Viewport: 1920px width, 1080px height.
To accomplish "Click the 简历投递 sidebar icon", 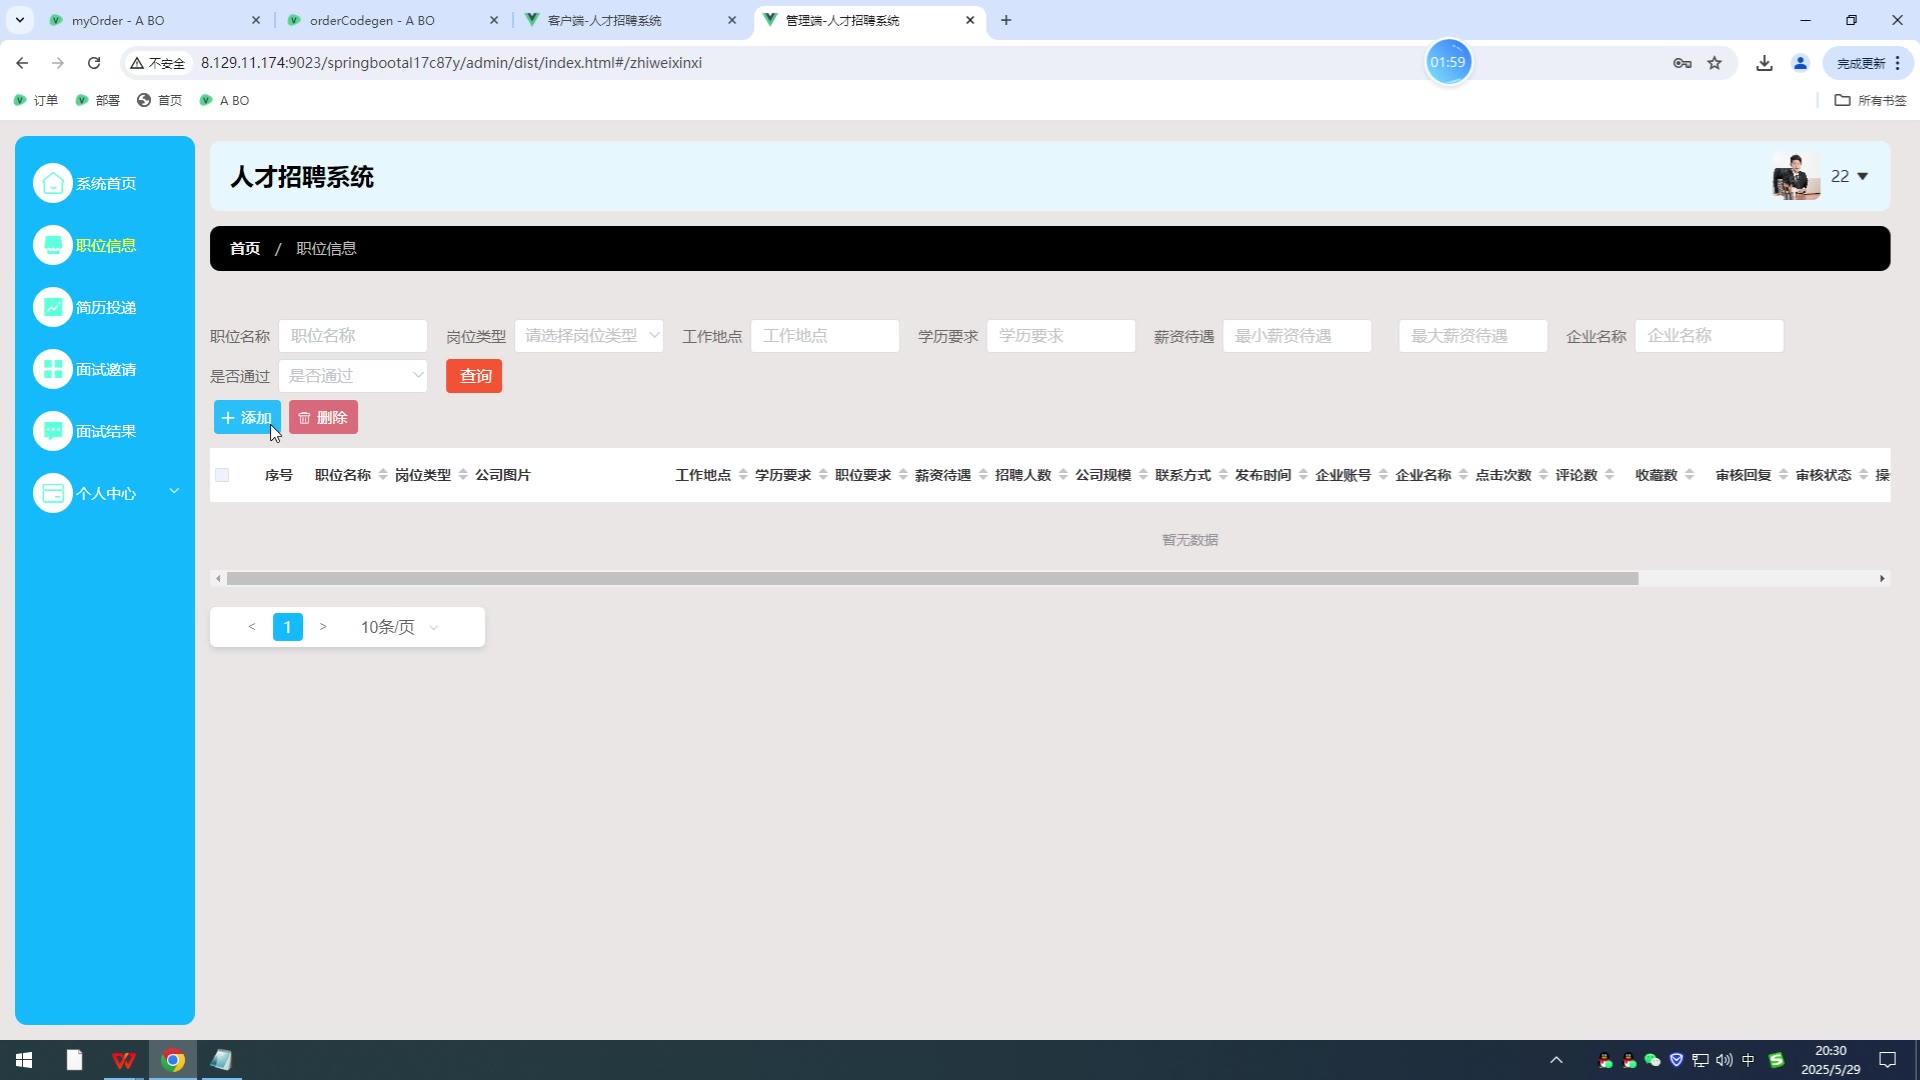I will tap(53, 307).
